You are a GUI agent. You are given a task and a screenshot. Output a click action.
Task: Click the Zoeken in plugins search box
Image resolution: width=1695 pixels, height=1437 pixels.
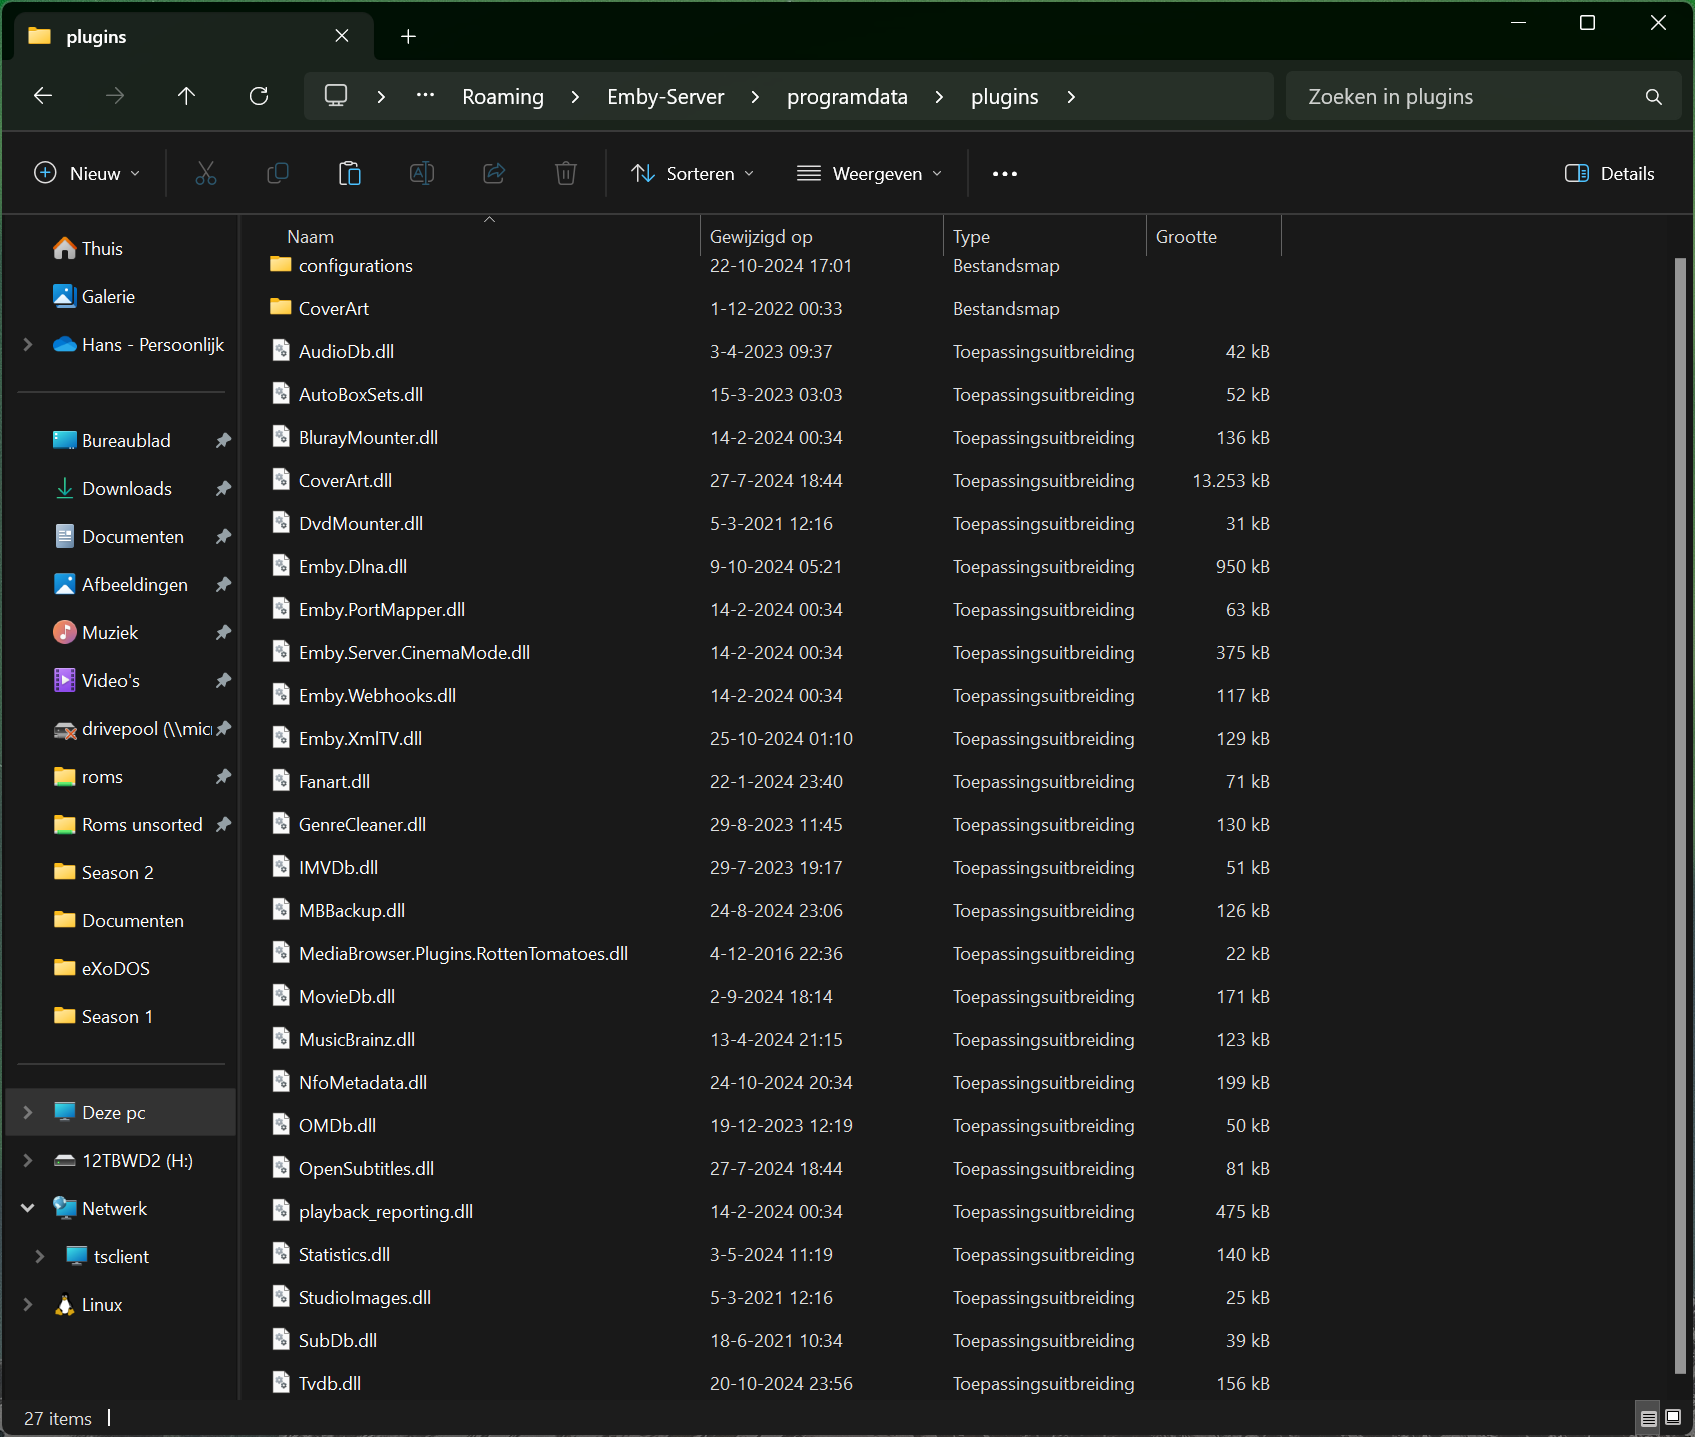point(1470,97)
